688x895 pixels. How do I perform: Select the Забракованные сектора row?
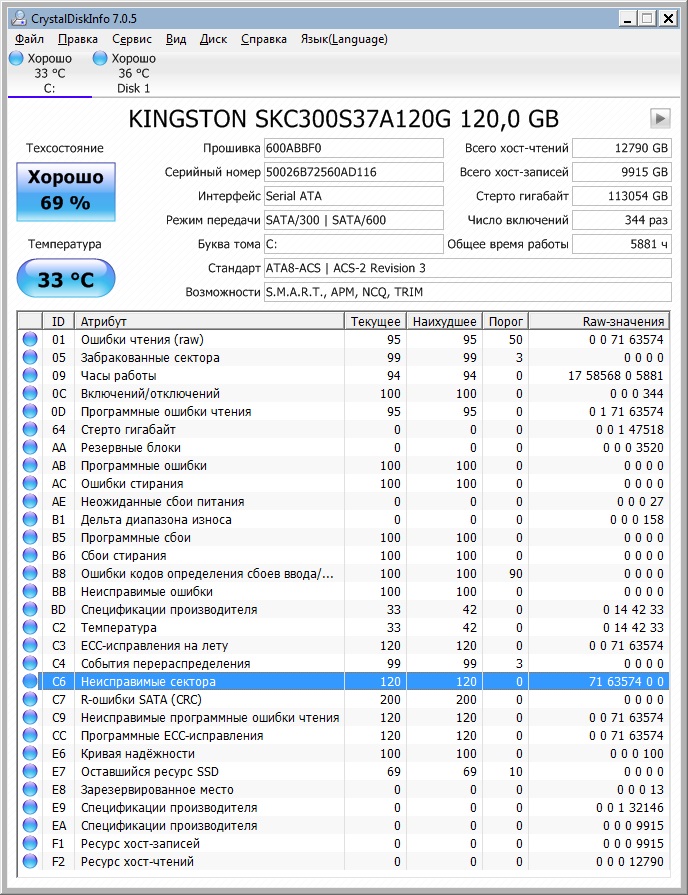tap(343, 357)
